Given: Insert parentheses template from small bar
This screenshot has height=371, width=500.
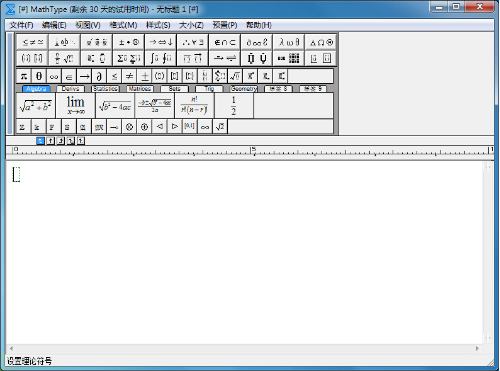Looking at the screenshot, I should (x=159, y=76).
